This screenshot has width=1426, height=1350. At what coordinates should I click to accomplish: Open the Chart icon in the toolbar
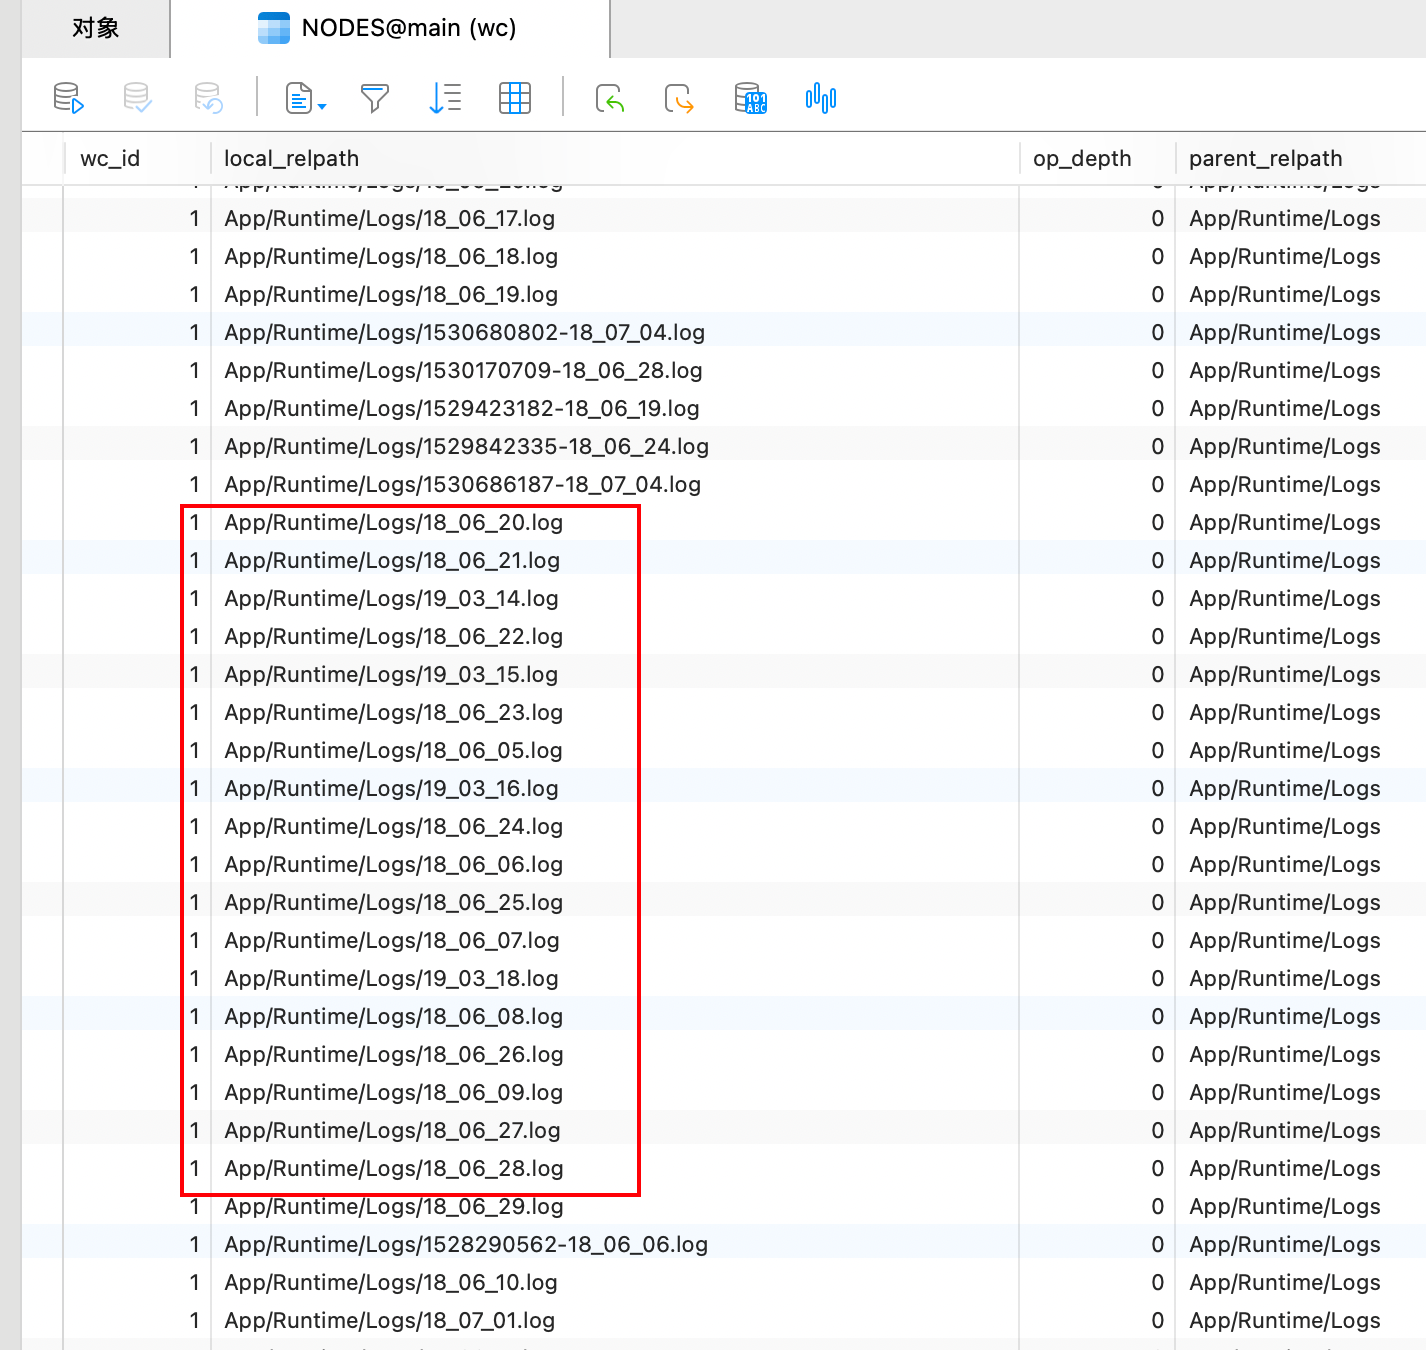coord(821,98)
